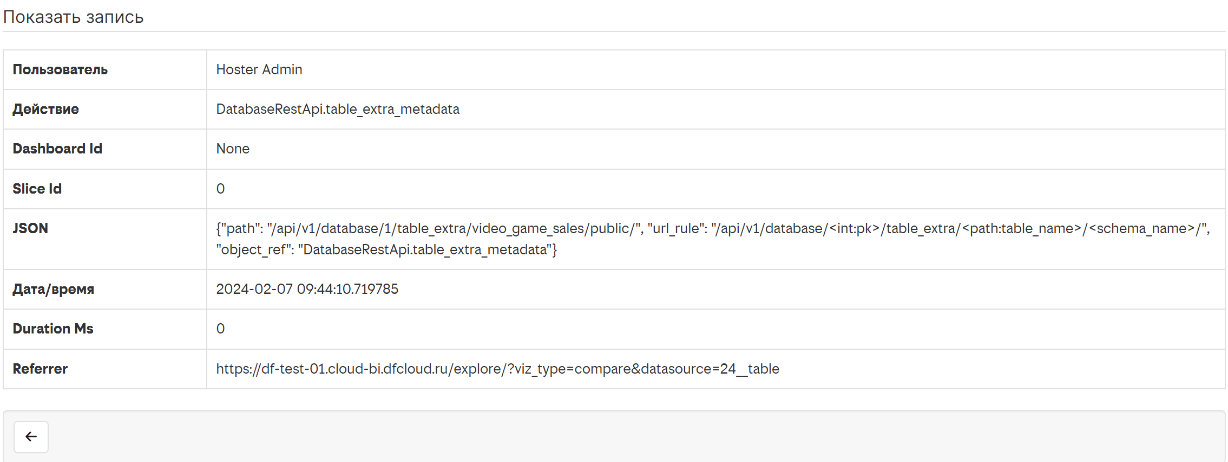Screen dimensions: 1228x462
Task: Click the object_ref line in JSON
Action: click(386, 249)
